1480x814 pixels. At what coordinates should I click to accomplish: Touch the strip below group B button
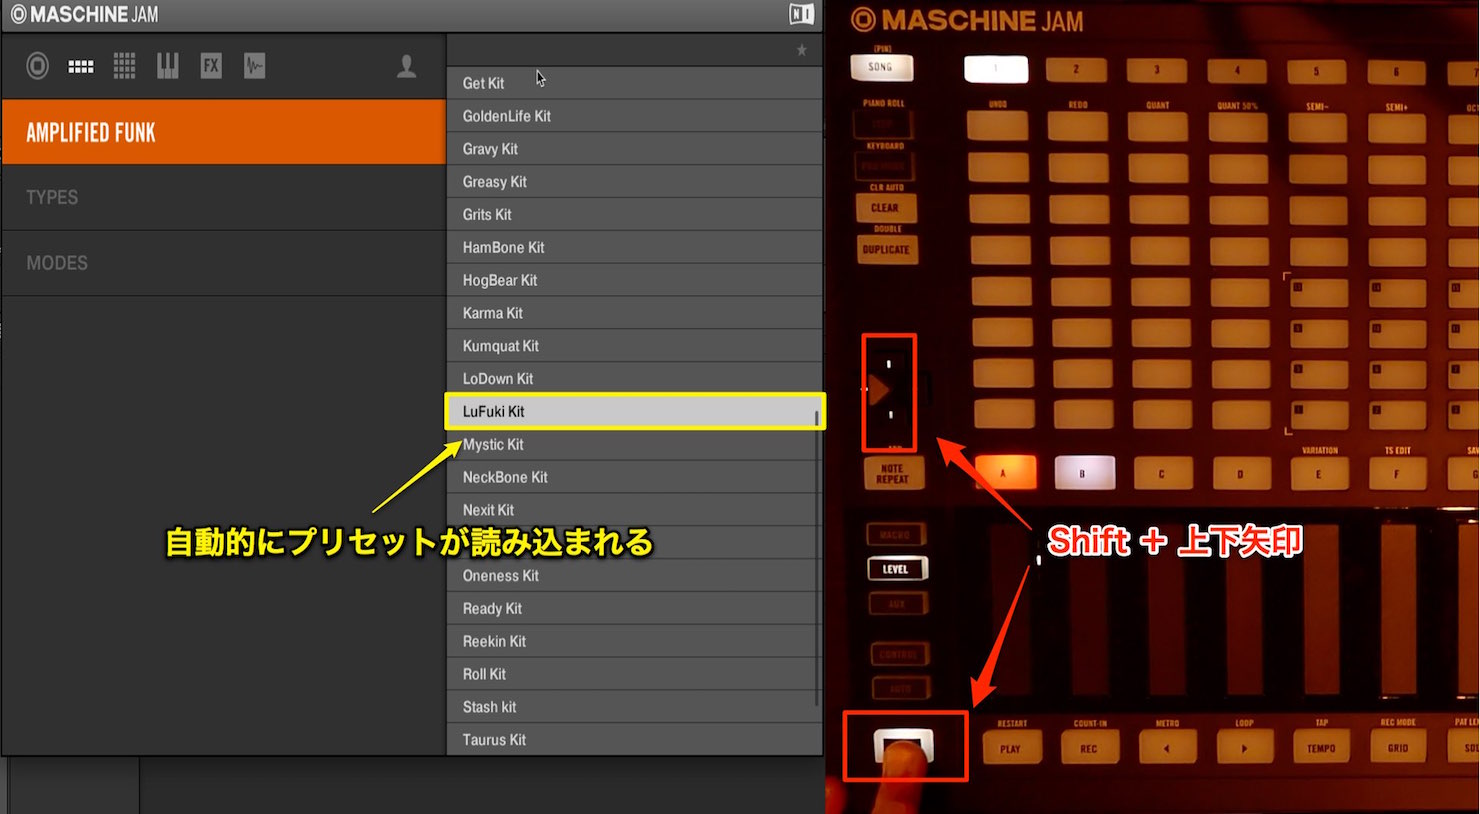tap(1088, 610)
